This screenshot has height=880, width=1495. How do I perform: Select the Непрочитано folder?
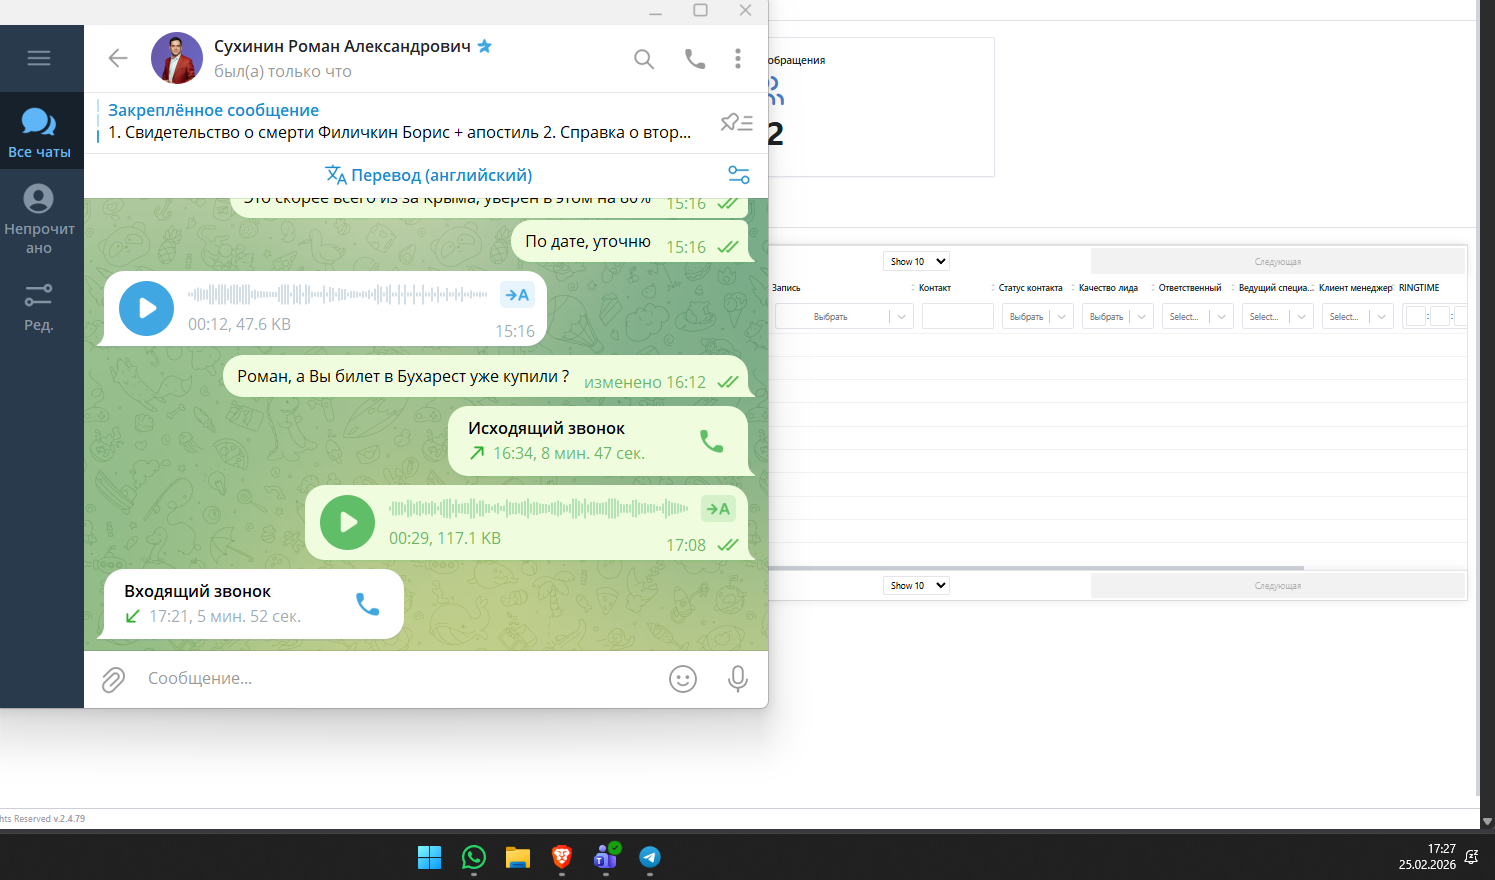point(39,219)
